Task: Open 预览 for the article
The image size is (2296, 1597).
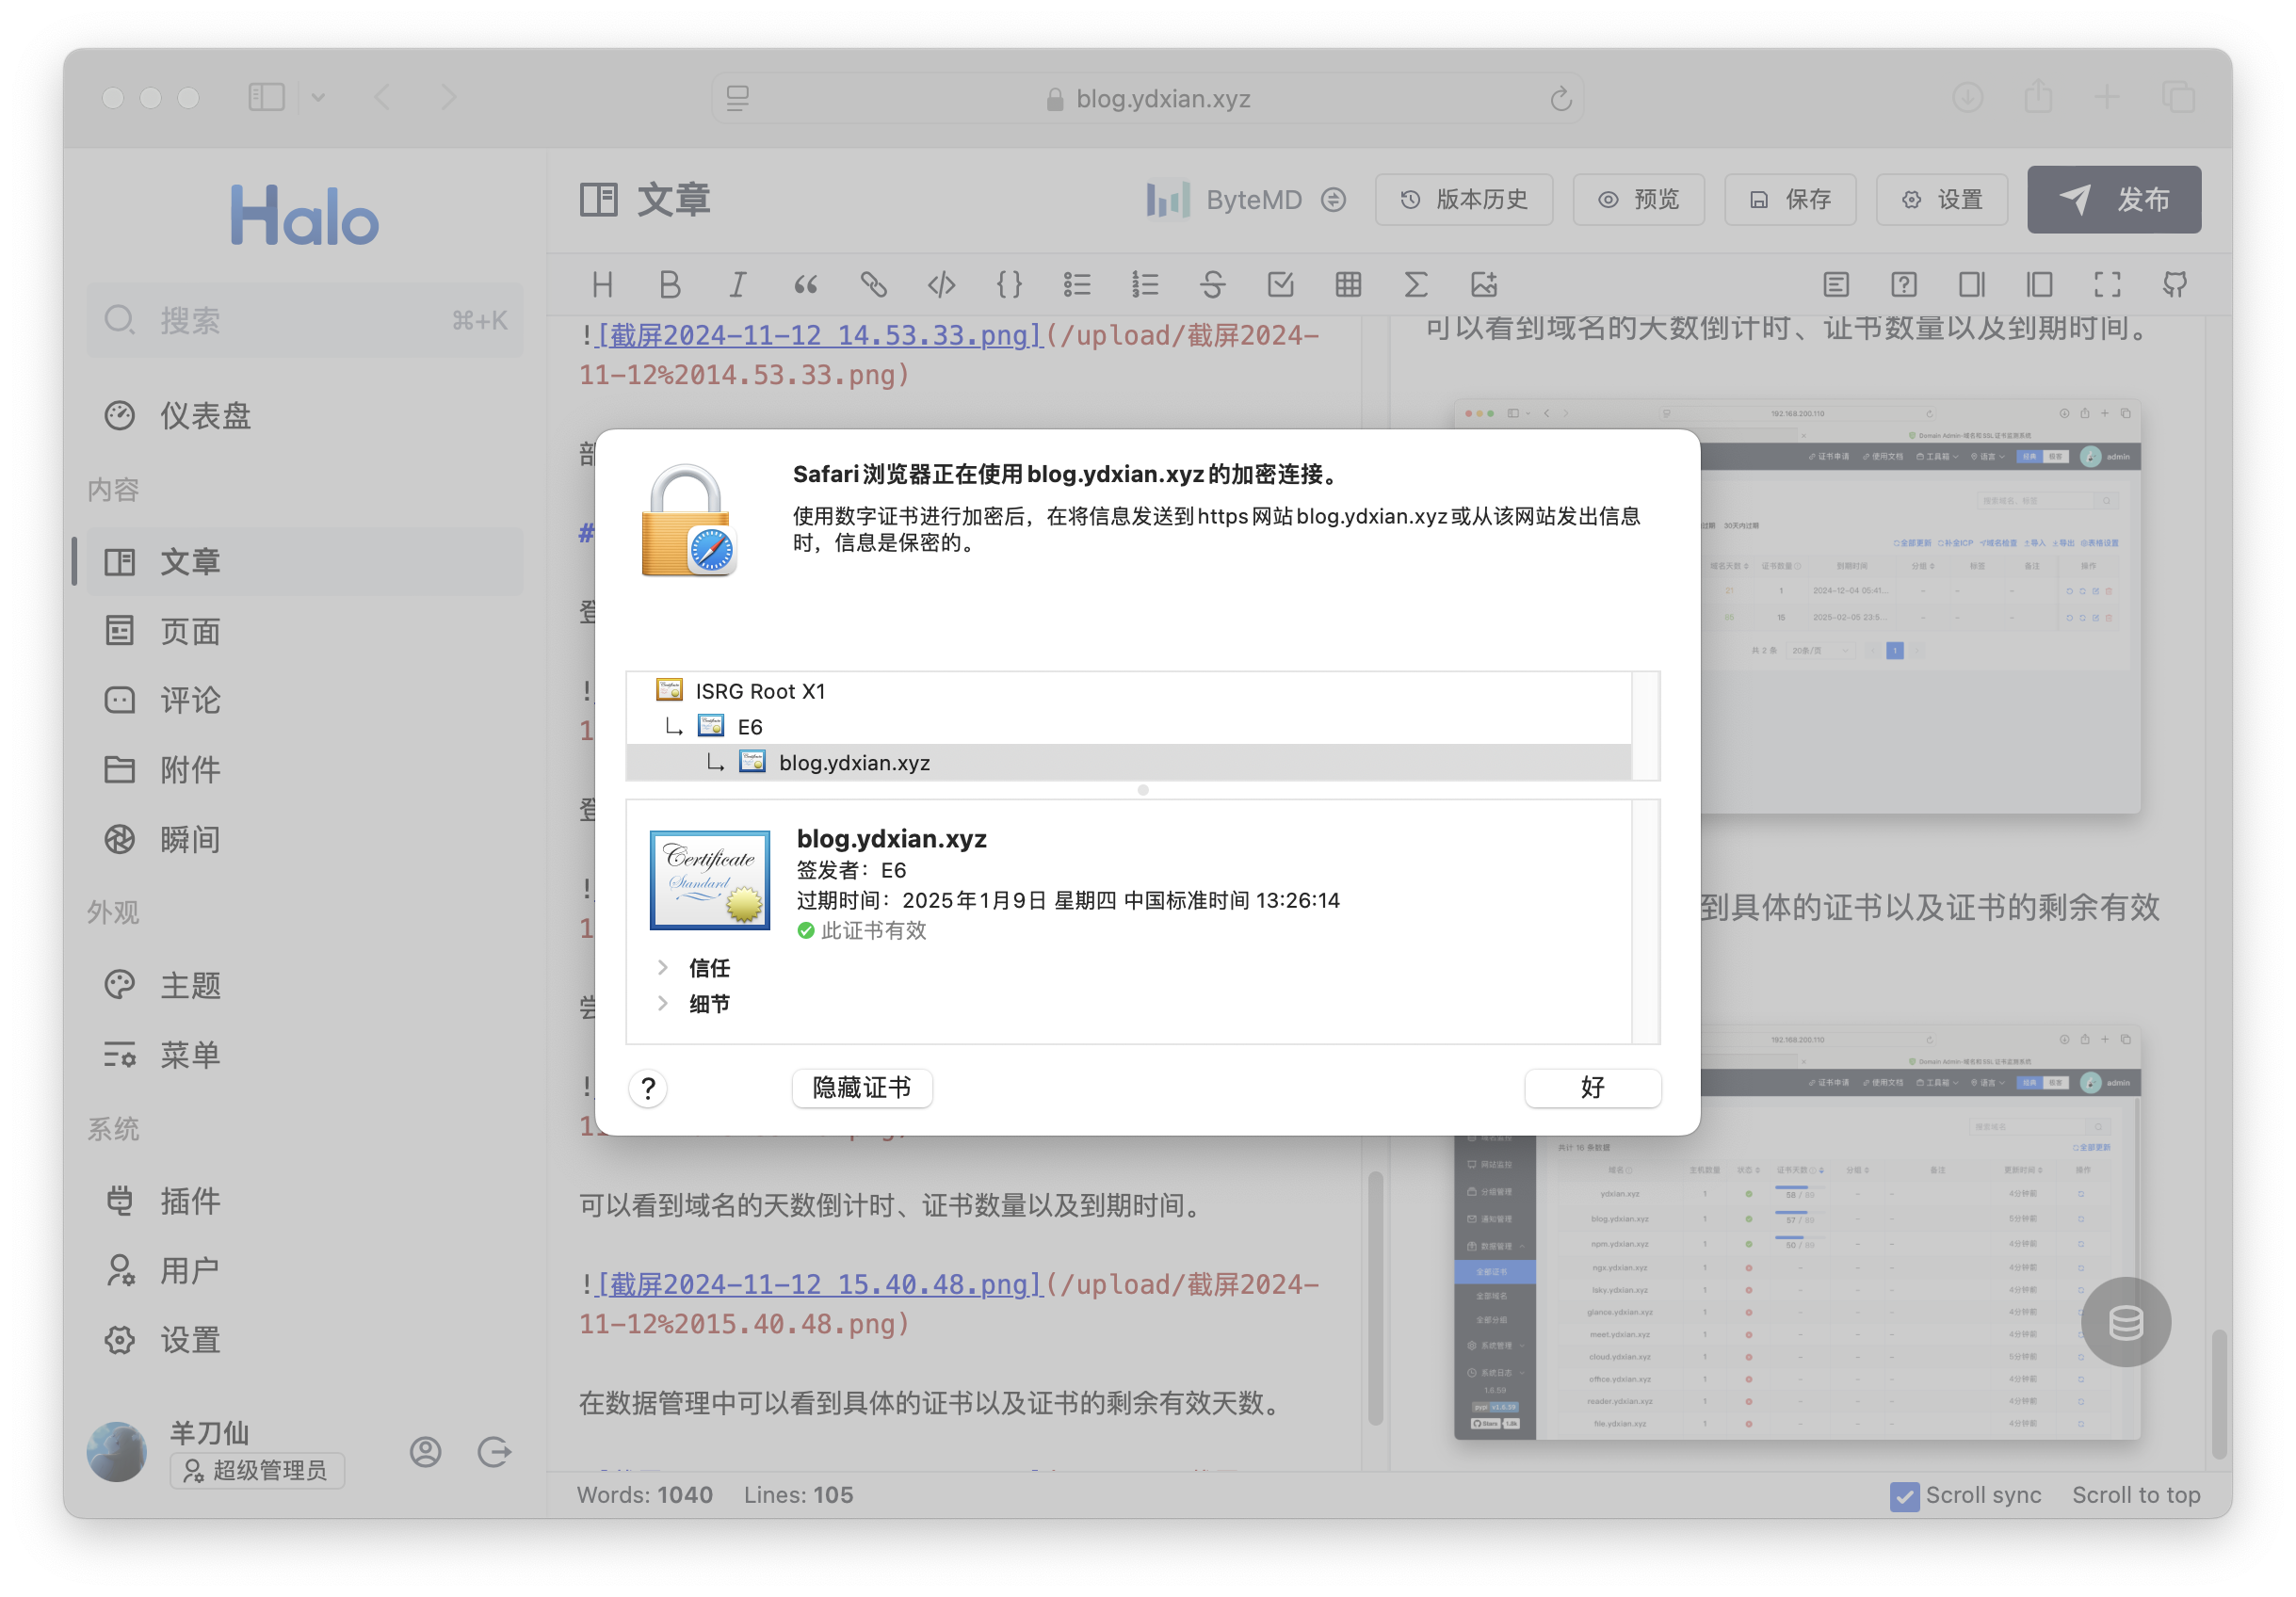Action: click(x=1638, y=200)
